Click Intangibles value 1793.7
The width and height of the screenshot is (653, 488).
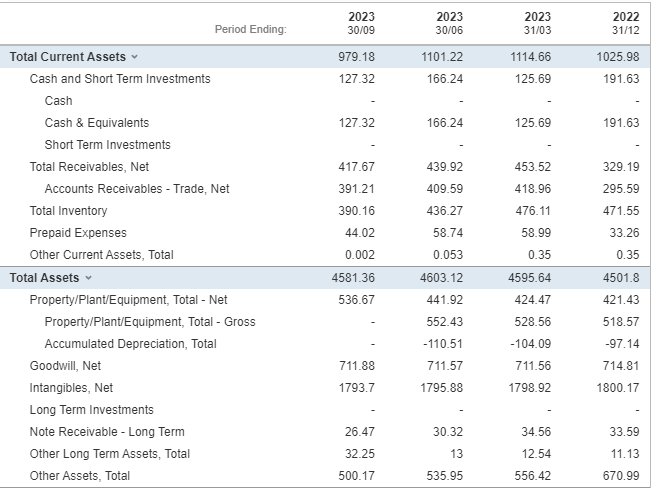point(356,388)
